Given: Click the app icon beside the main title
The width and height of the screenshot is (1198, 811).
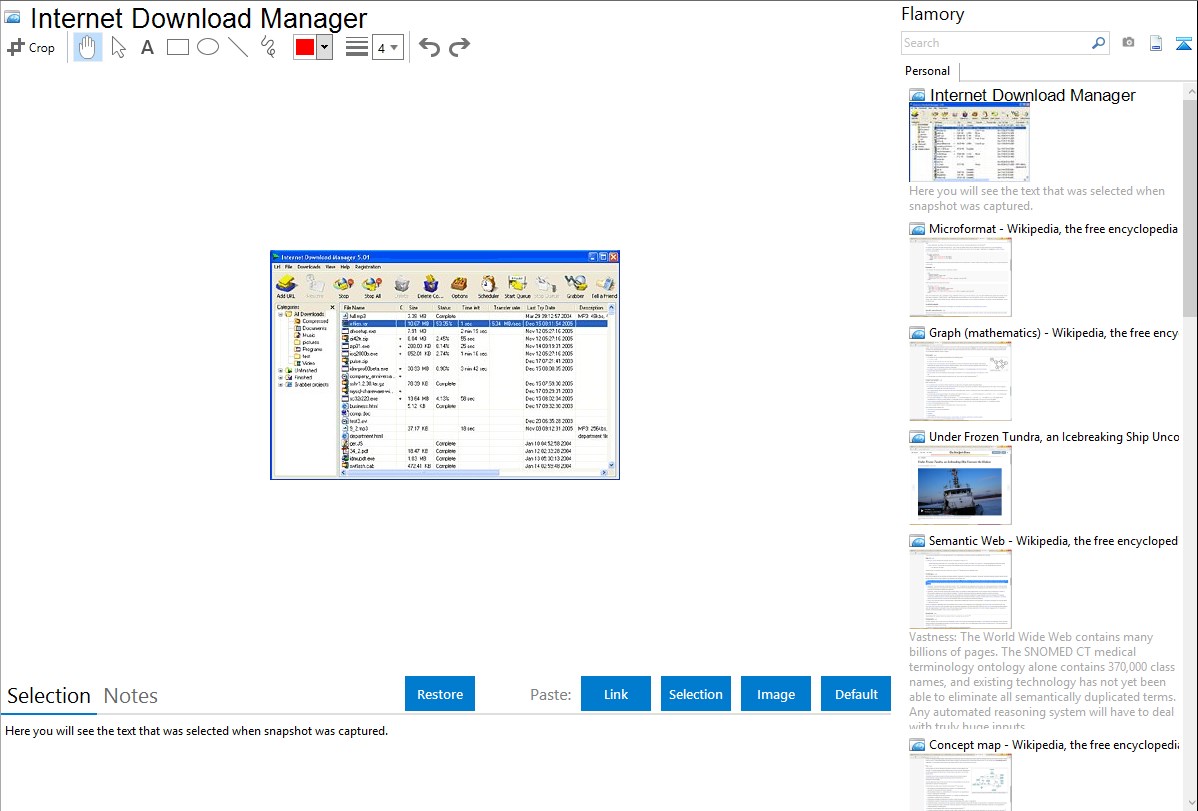Looking at the screenshot, I should tap(12, 18).
